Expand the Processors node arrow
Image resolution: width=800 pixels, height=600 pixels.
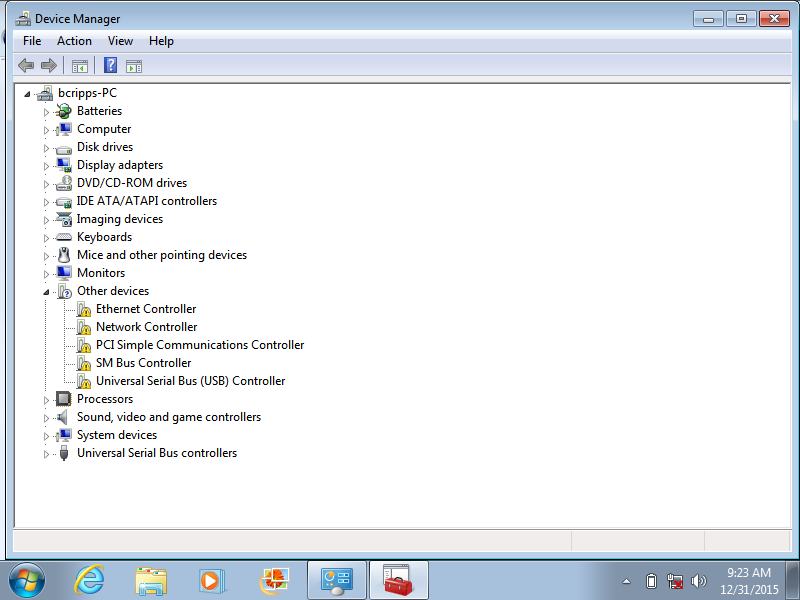click(46, 400)
